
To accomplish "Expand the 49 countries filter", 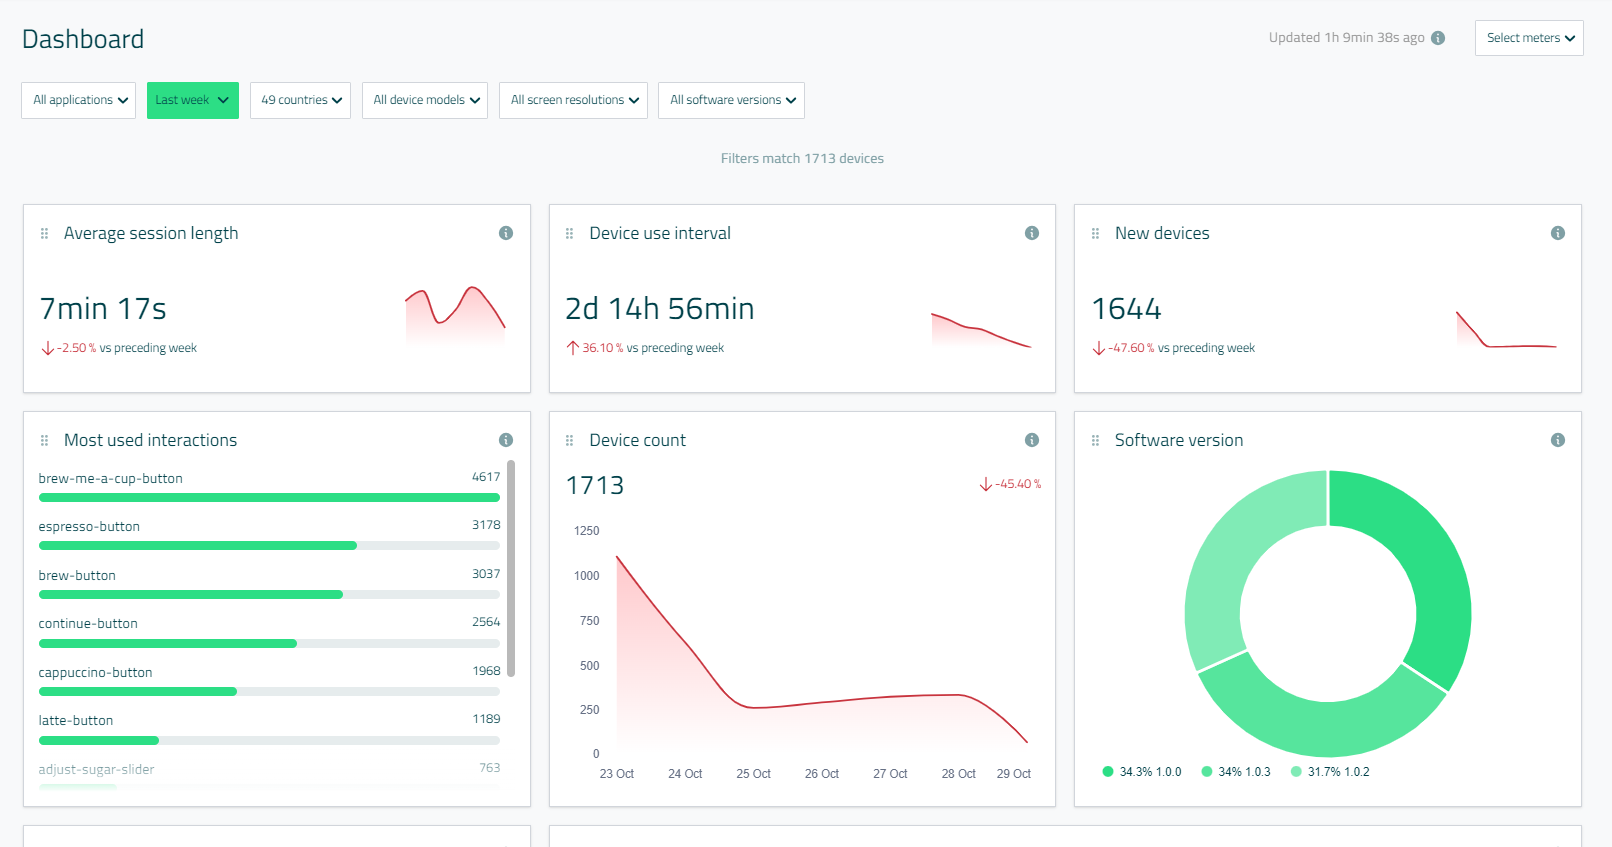I will pyautogui.click(x=300, y=100).
